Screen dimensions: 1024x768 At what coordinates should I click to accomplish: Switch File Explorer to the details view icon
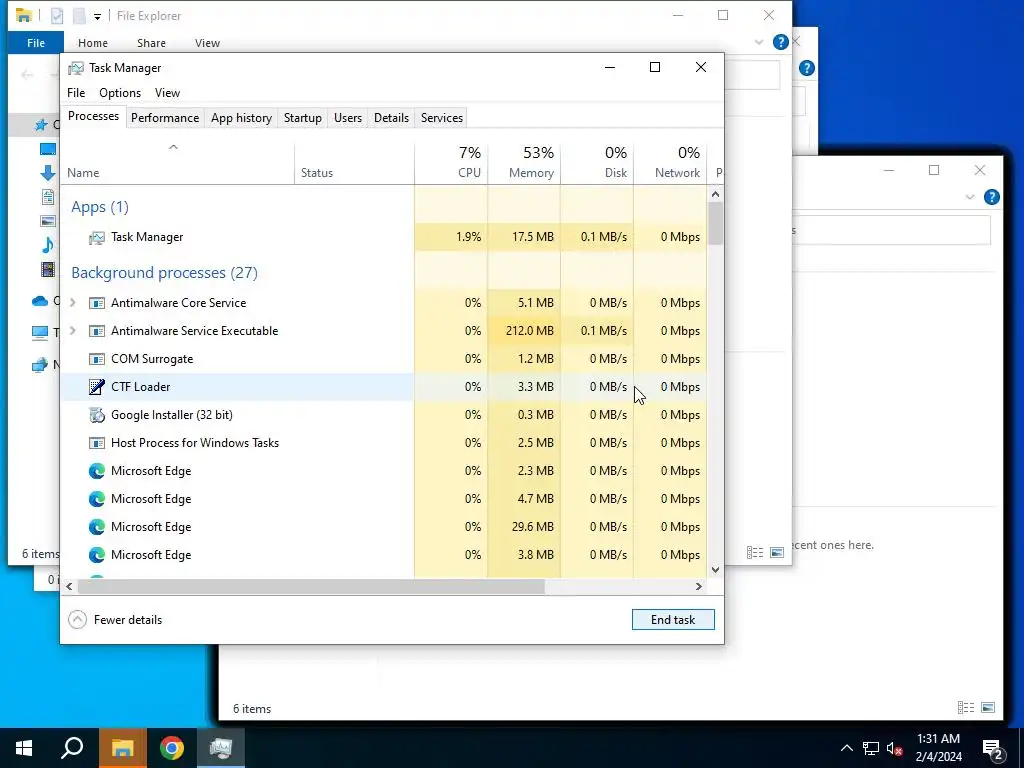tap(755, 552)
